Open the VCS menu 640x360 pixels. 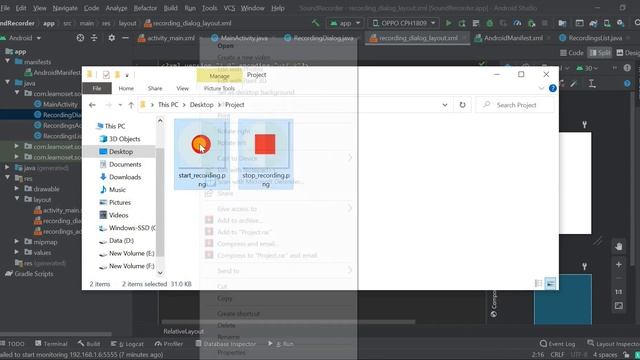coord(229,8)
